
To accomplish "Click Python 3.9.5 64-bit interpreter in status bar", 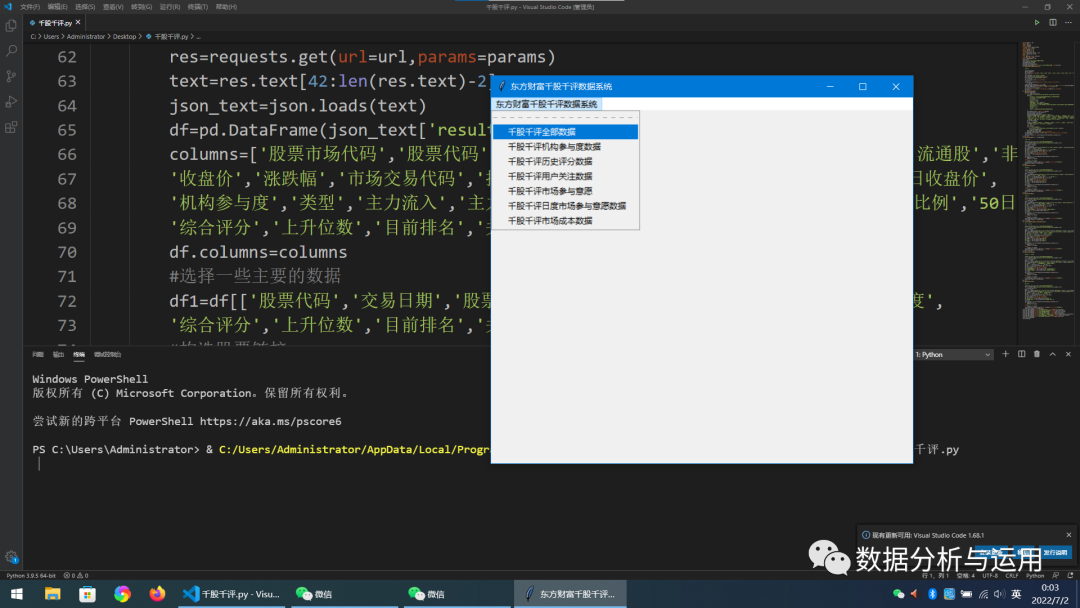I will point(31,576).
